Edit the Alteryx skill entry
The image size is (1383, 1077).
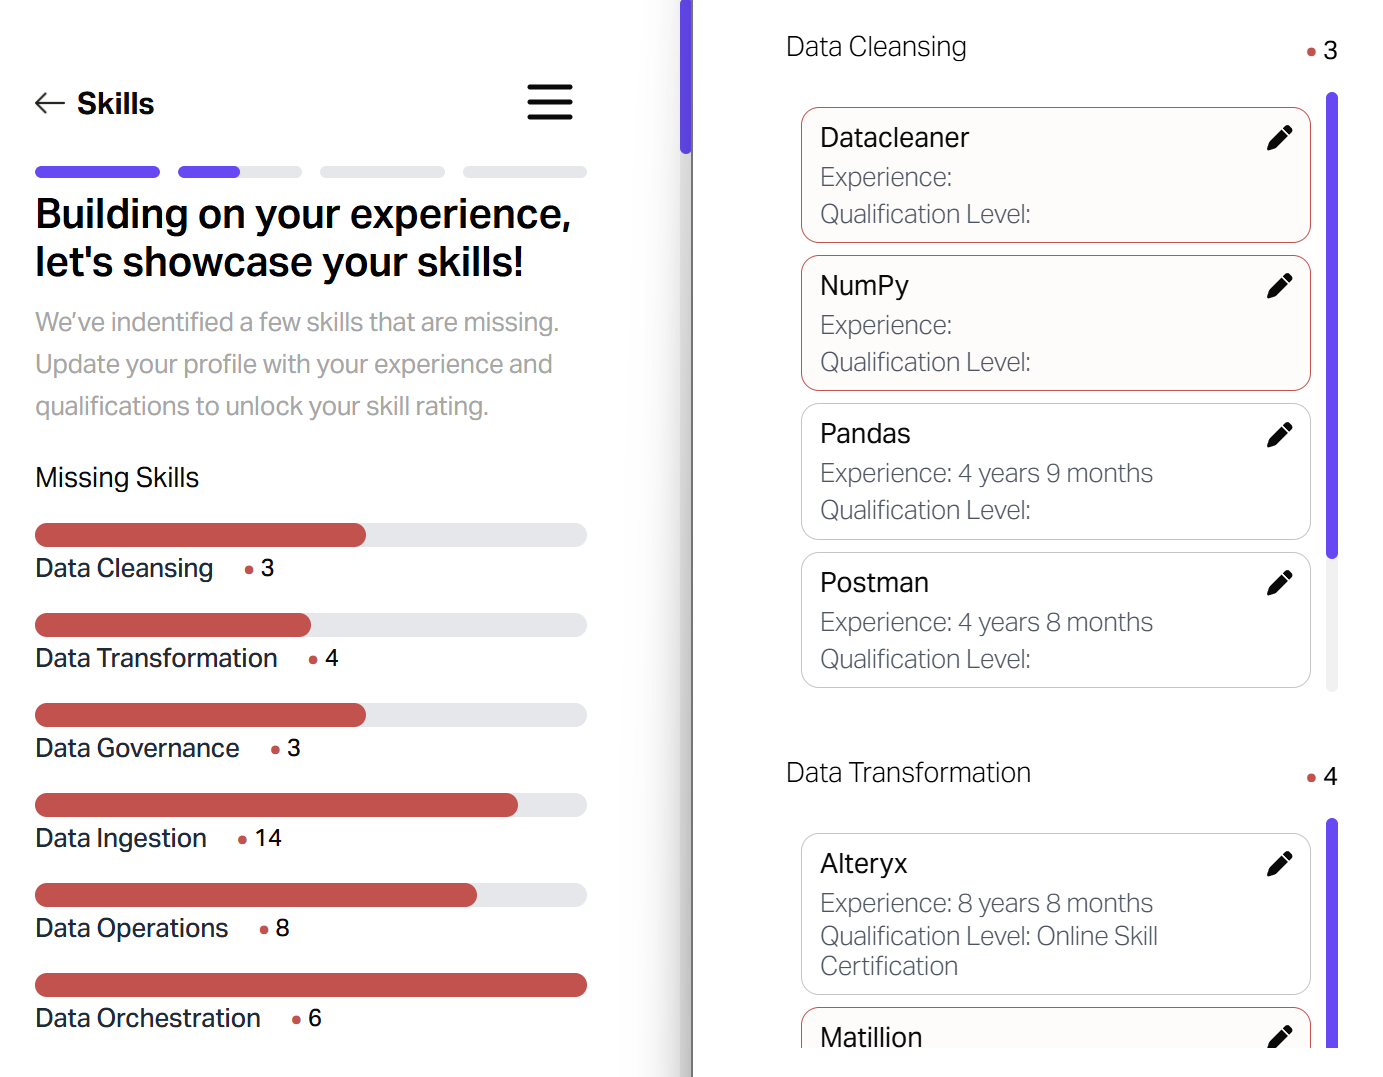[x=1279, y=864]
